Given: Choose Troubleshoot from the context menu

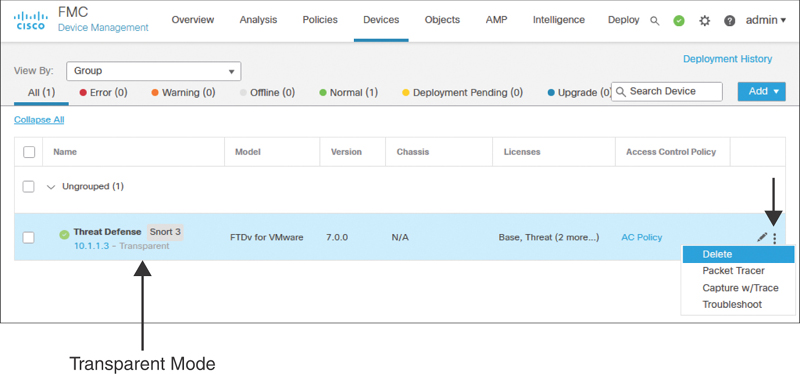Looking at the screenshot, I should (738, 305).
